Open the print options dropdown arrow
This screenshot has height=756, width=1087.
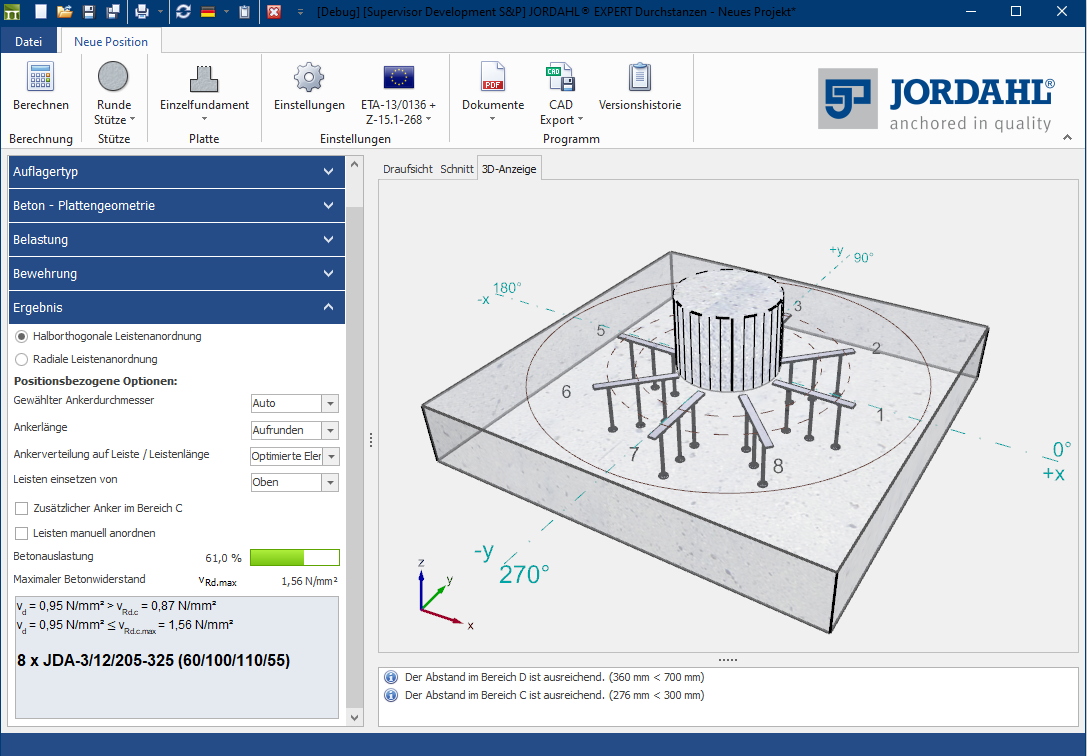click(160, 11)
